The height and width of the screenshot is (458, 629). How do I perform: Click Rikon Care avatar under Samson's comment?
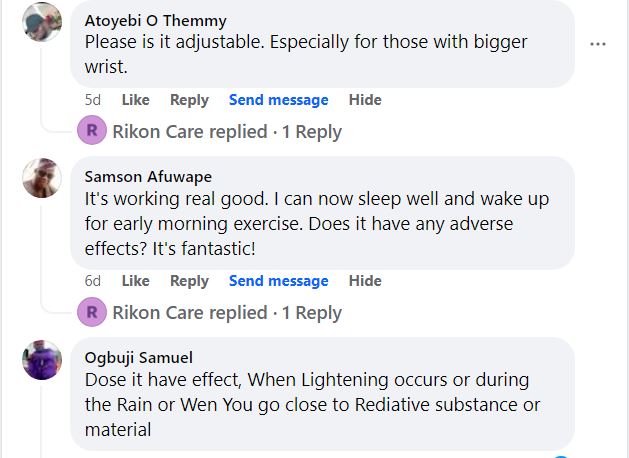pos(92,312)
